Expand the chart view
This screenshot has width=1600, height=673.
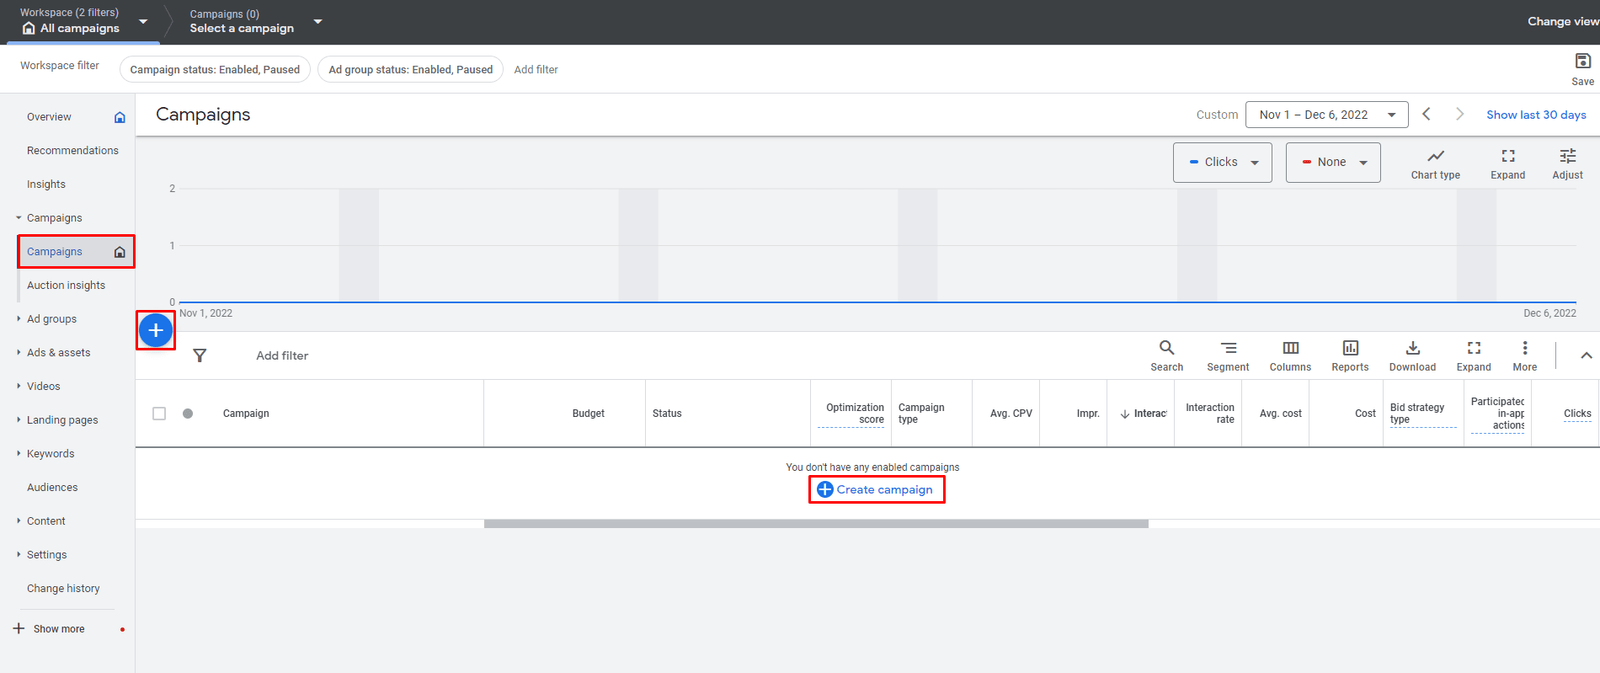[x=1508, y=163]
